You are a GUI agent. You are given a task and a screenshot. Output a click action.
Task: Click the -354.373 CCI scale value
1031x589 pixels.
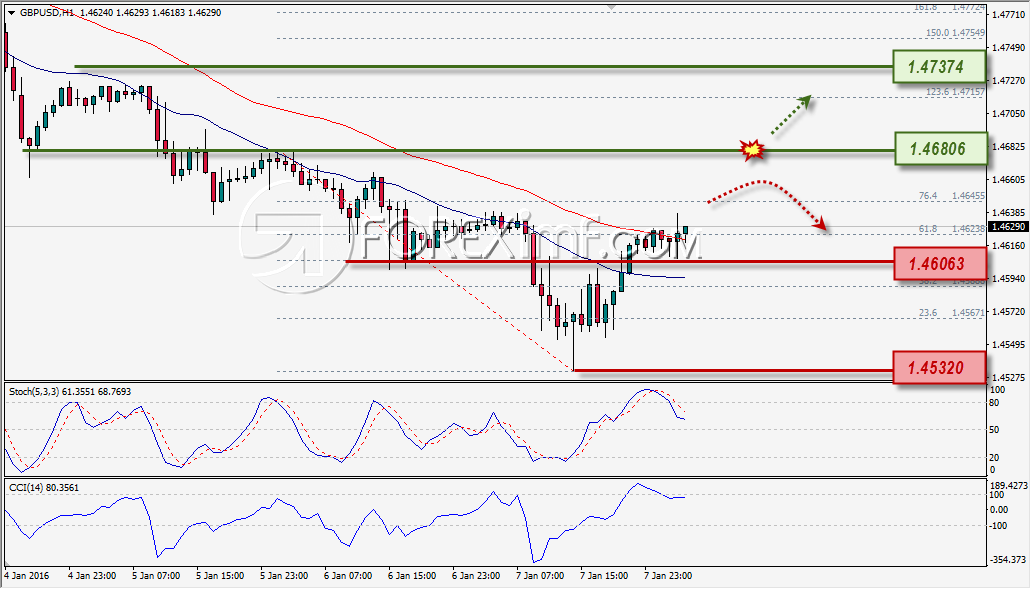point(1009,559)
